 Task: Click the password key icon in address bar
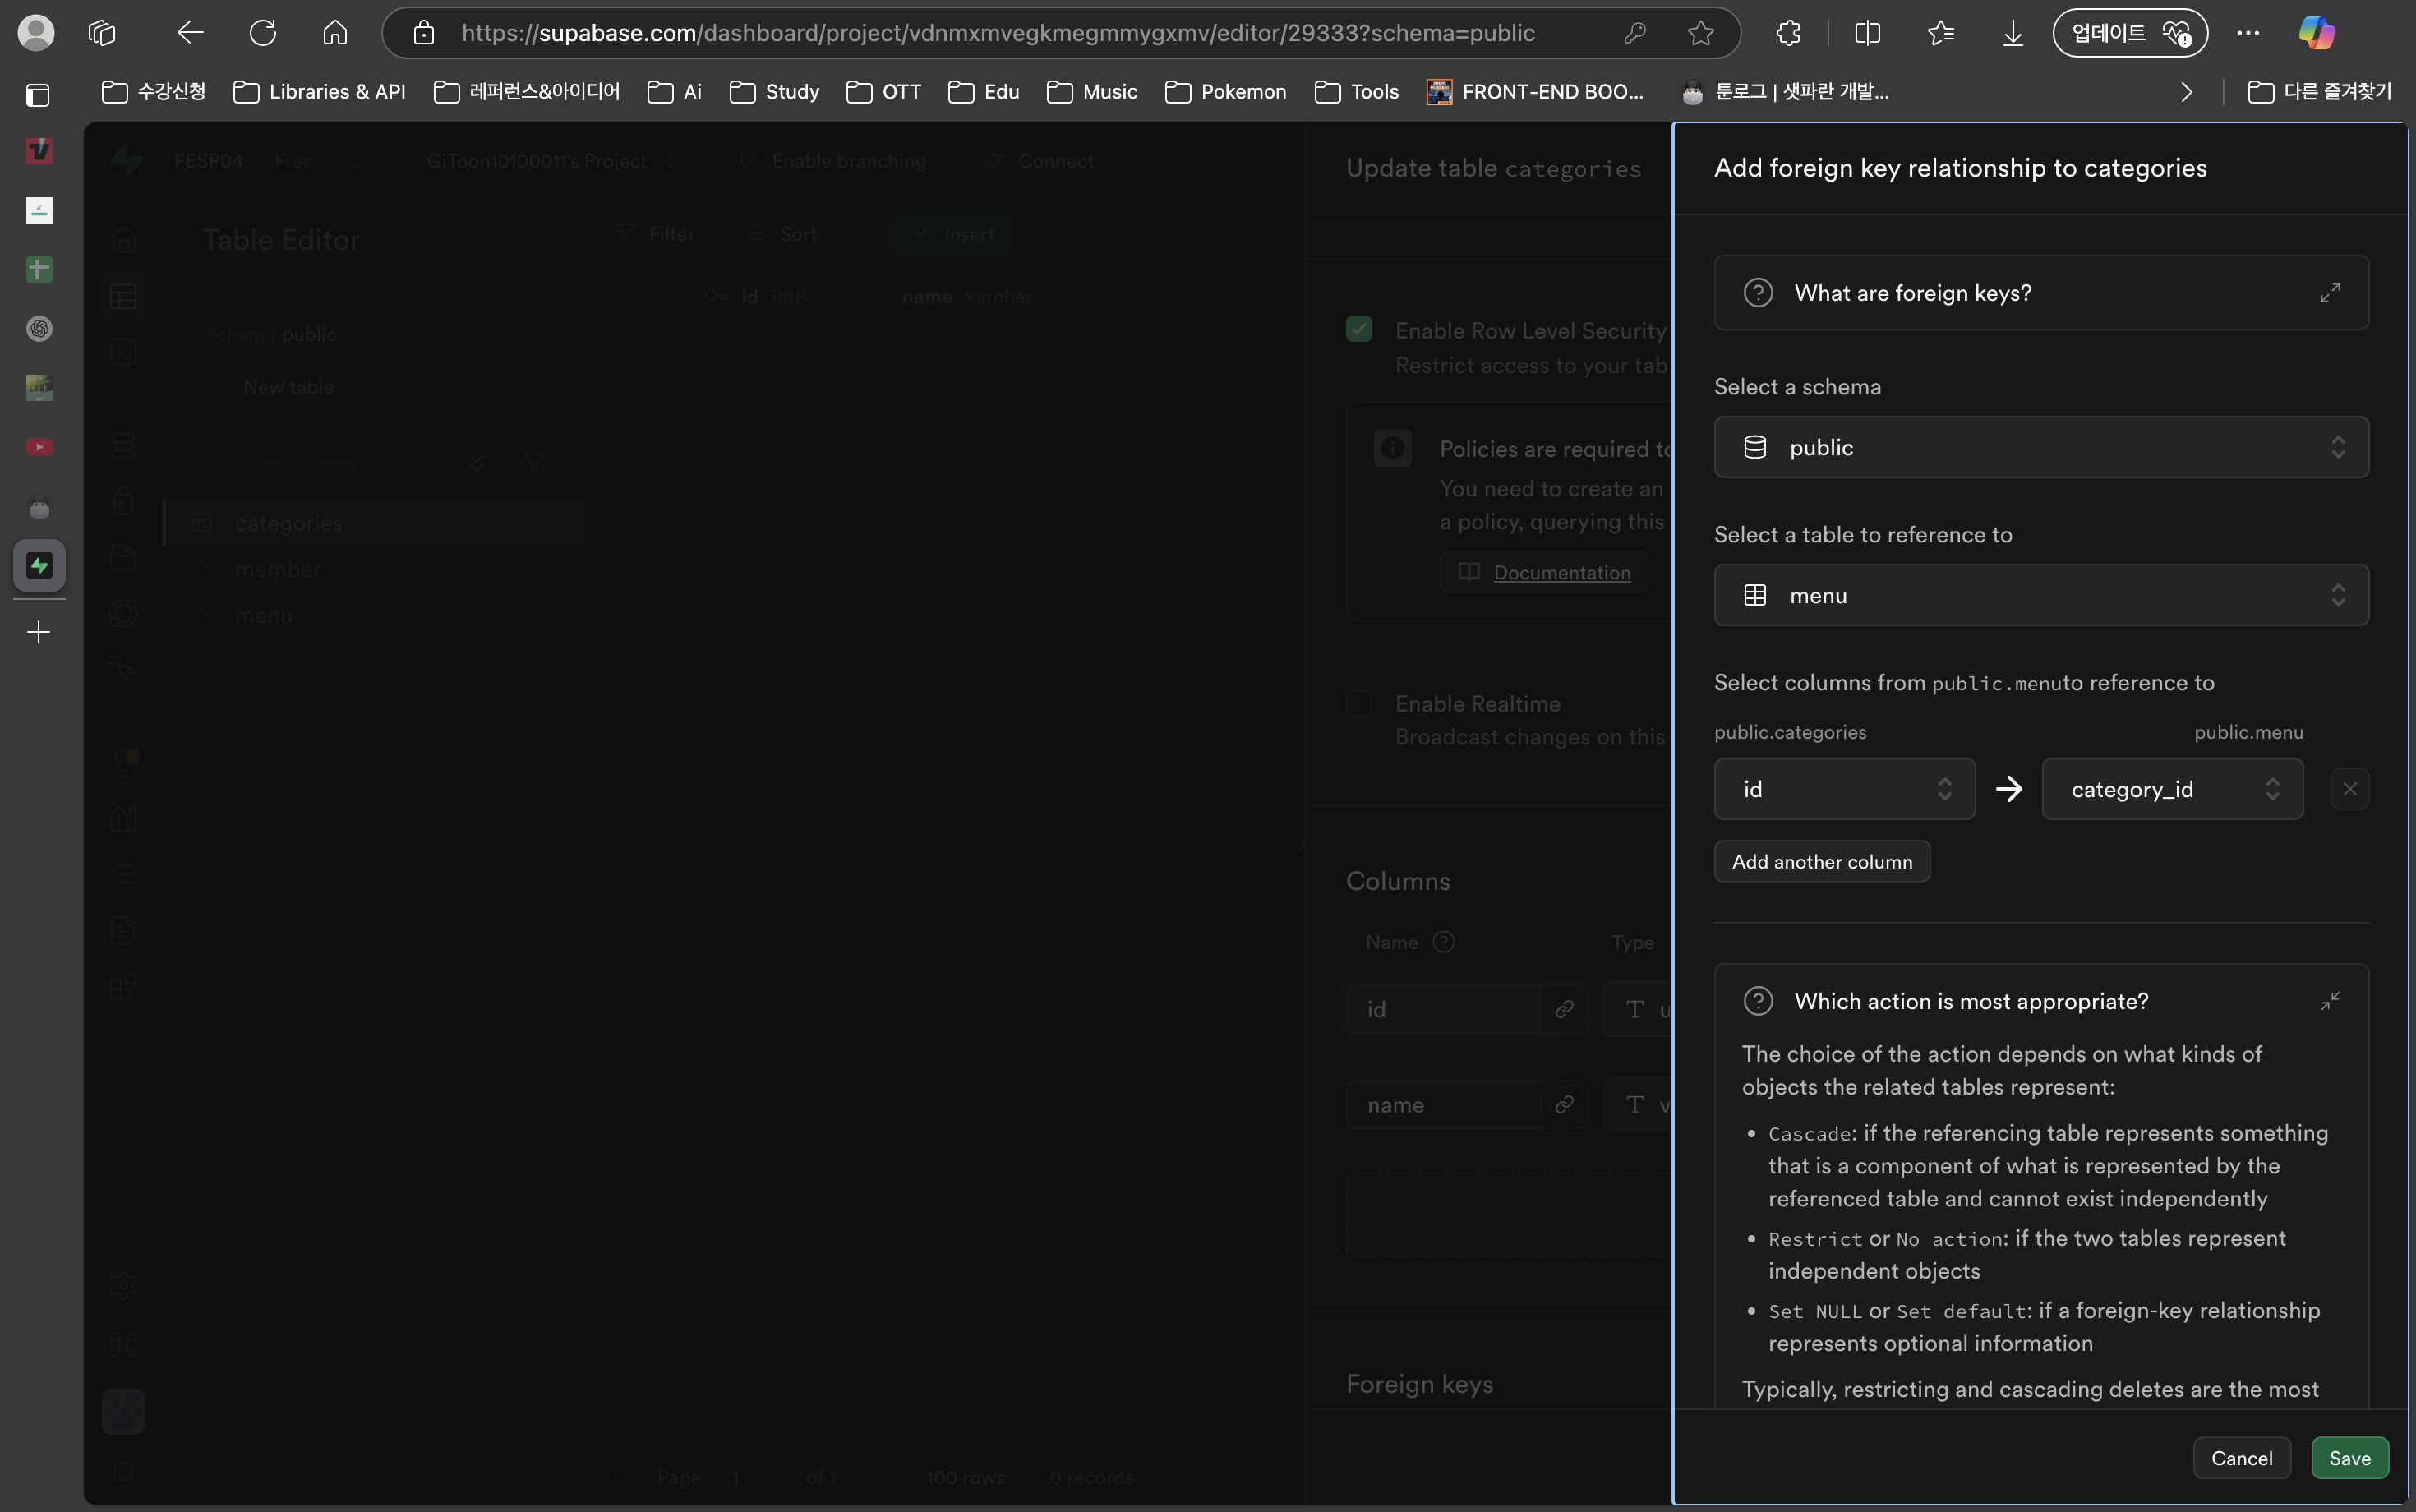coord(1635,33)
